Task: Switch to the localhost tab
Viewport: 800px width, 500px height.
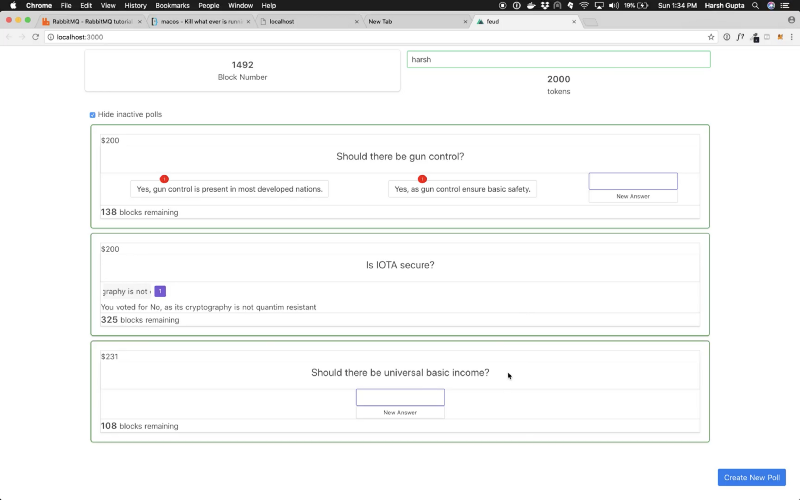Action: point(310,21)
